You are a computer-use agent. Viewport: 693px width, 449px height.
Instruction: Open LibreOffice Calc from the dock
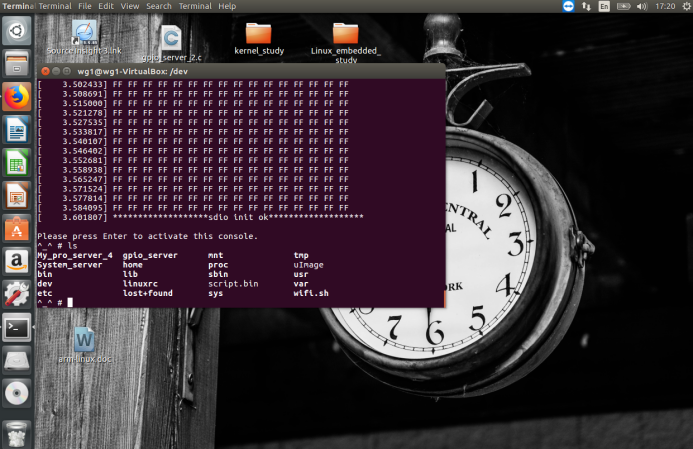(17, 163)
